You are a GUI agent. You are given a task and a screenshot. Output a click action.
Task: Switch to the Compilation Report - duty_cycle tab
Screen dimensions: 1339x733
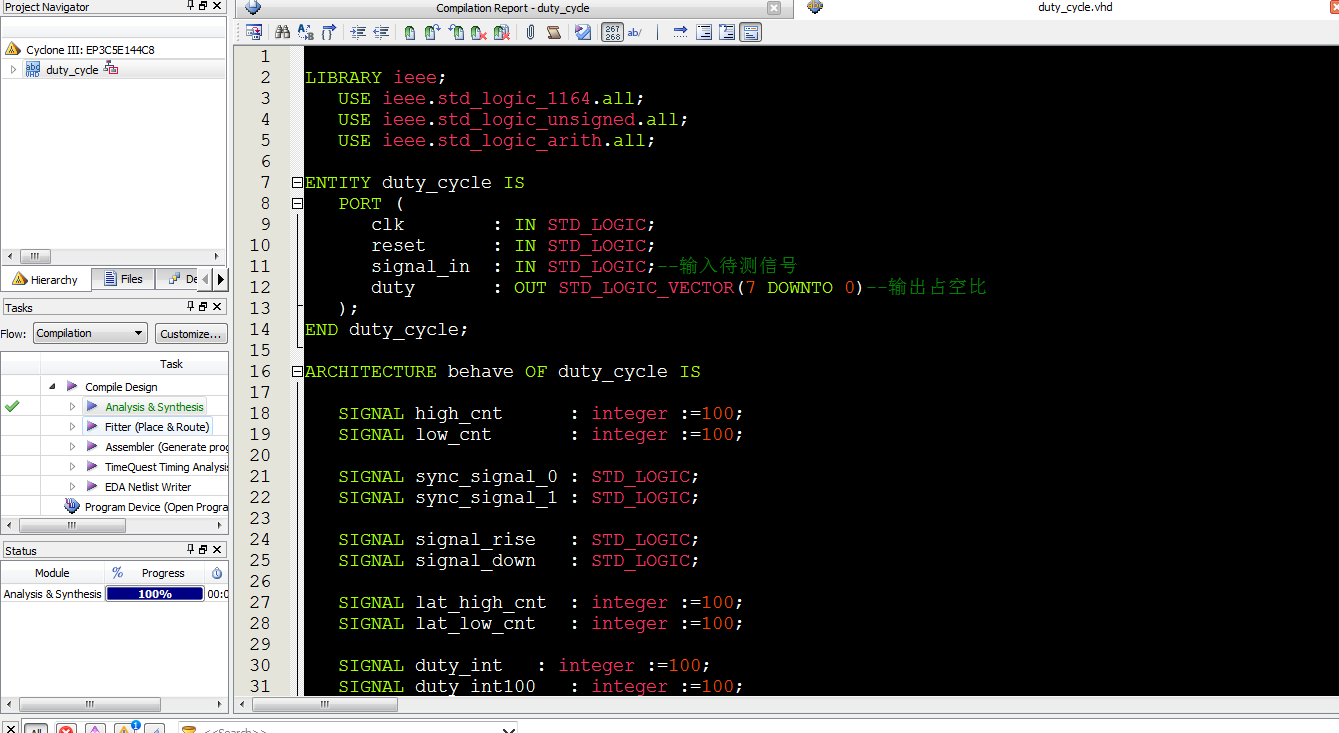coord(512,8)
